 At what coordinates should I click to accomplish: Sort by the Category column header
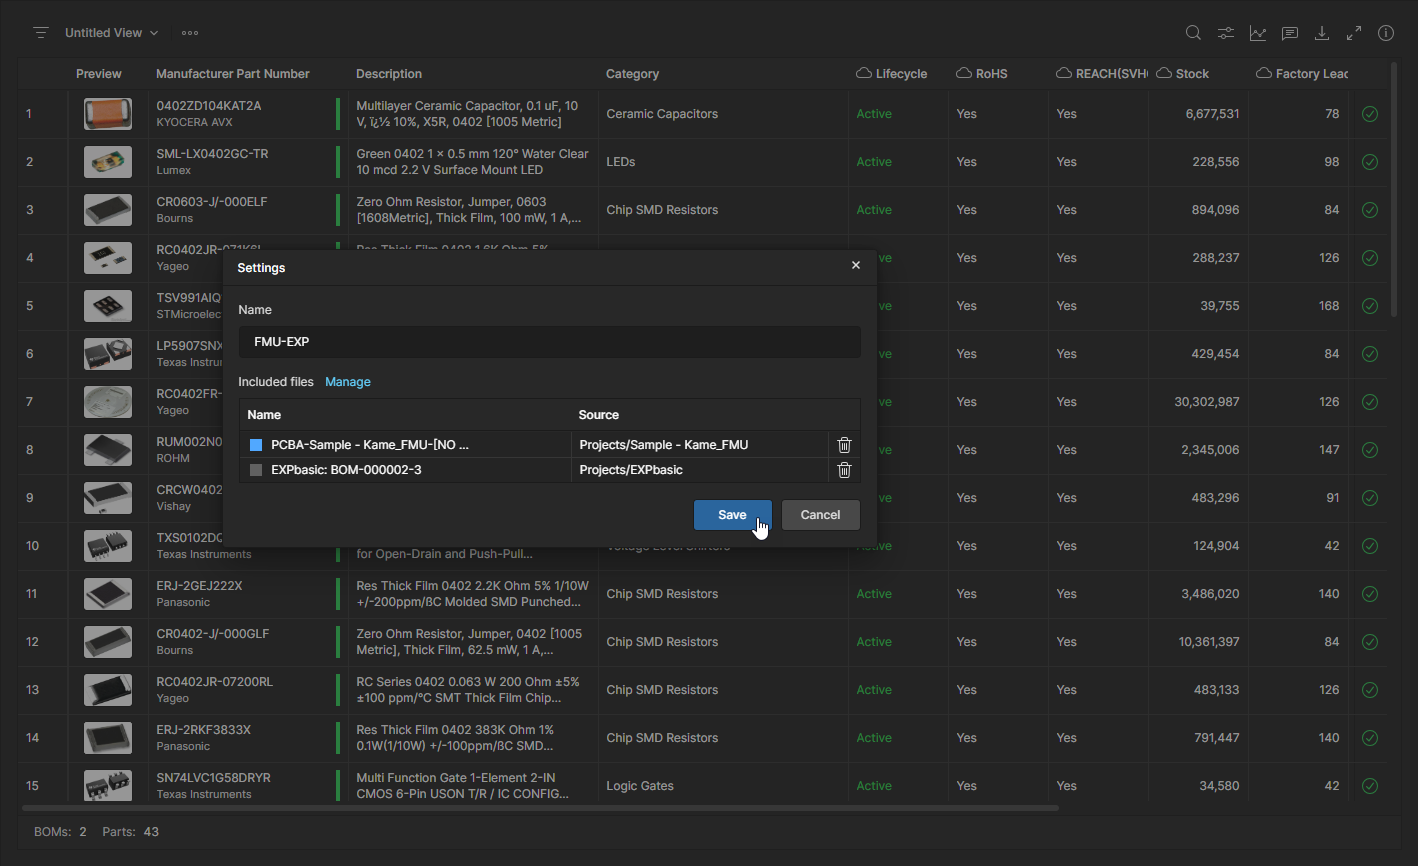click(x=632, y=74)
